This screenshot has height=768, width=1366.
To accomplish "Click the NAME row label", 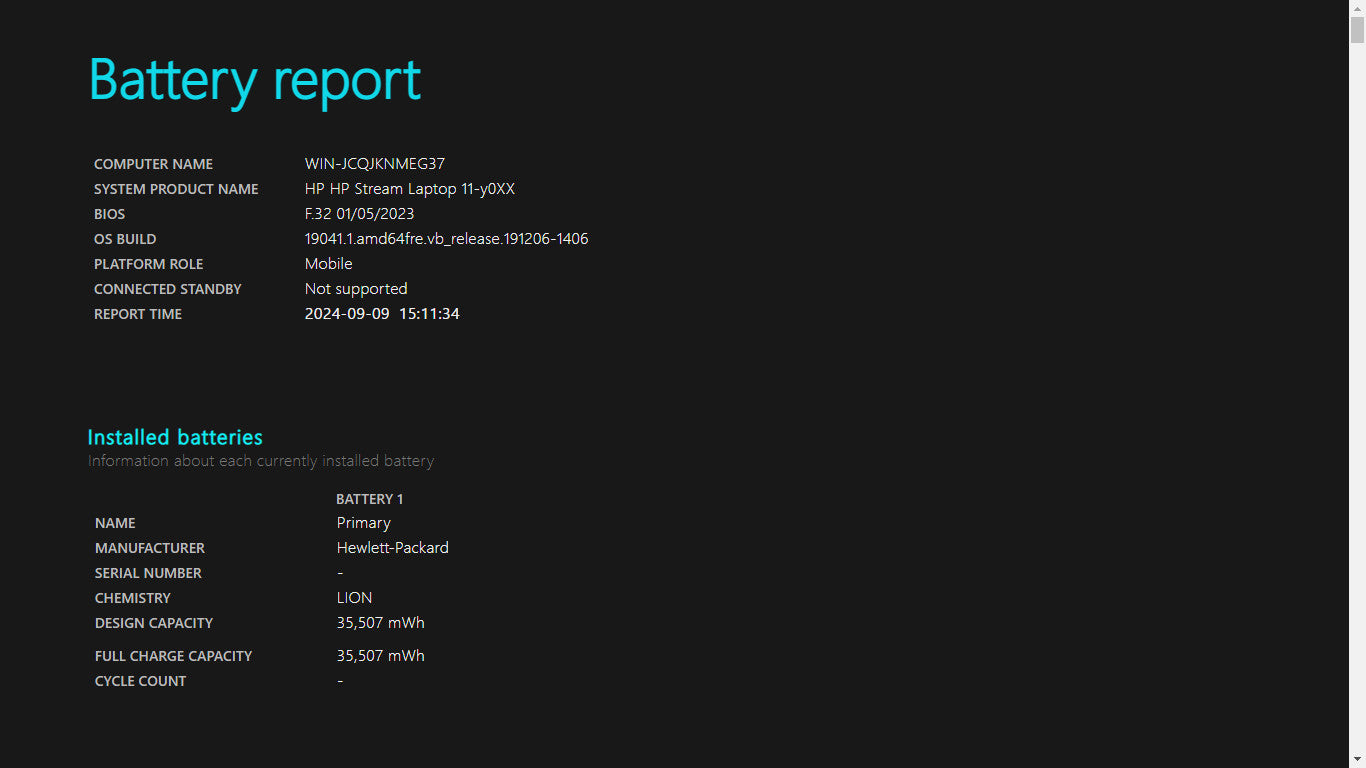I will tap(115, 523).
